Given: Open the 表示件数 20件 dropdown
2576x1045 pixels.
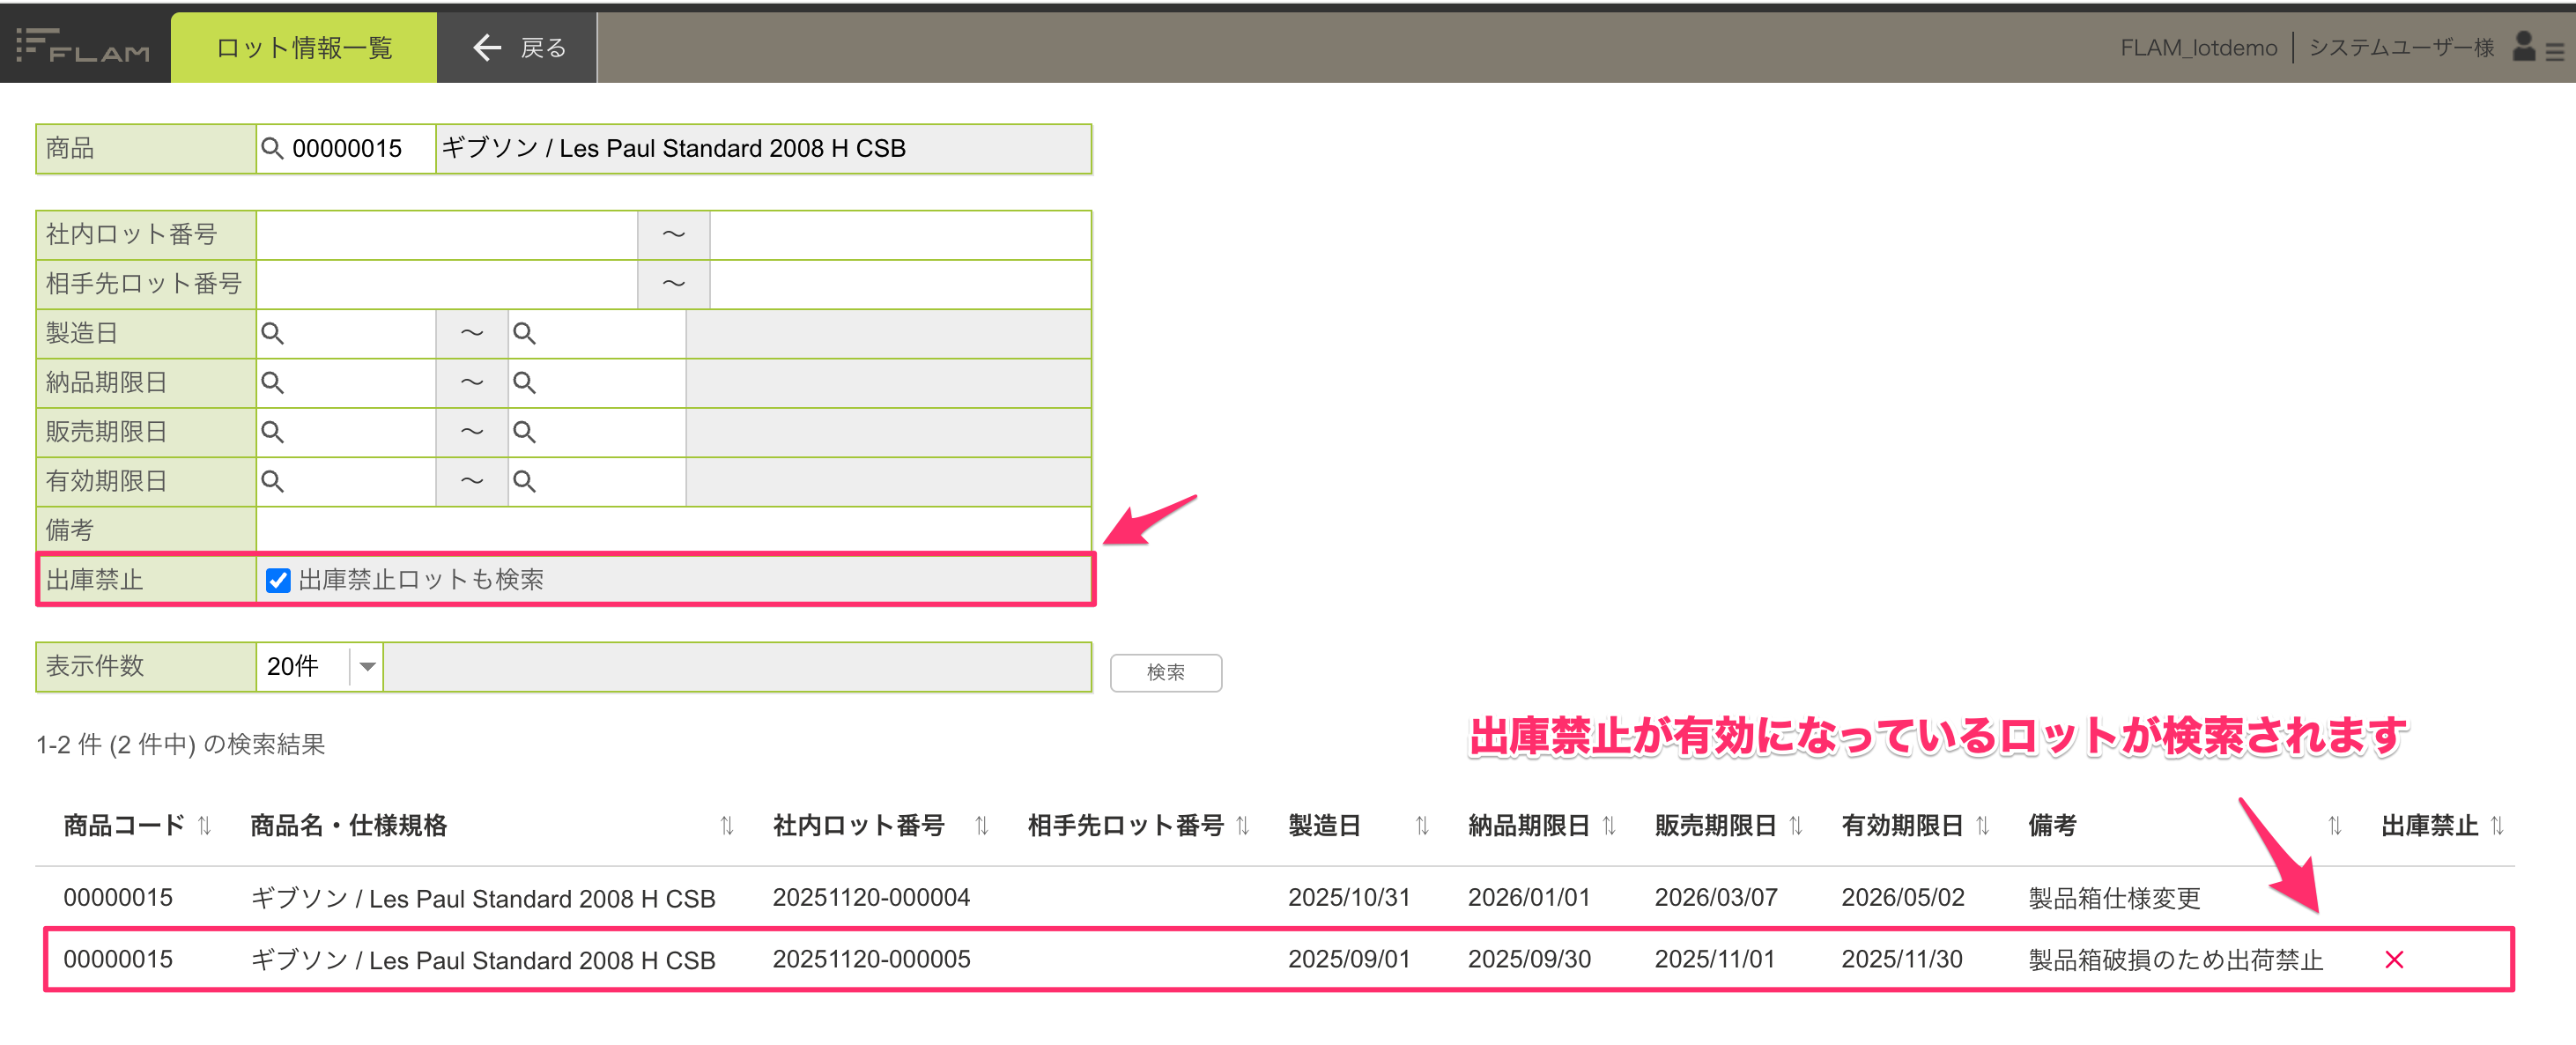Looking at the screenshot, I should (x=320, y=667).
